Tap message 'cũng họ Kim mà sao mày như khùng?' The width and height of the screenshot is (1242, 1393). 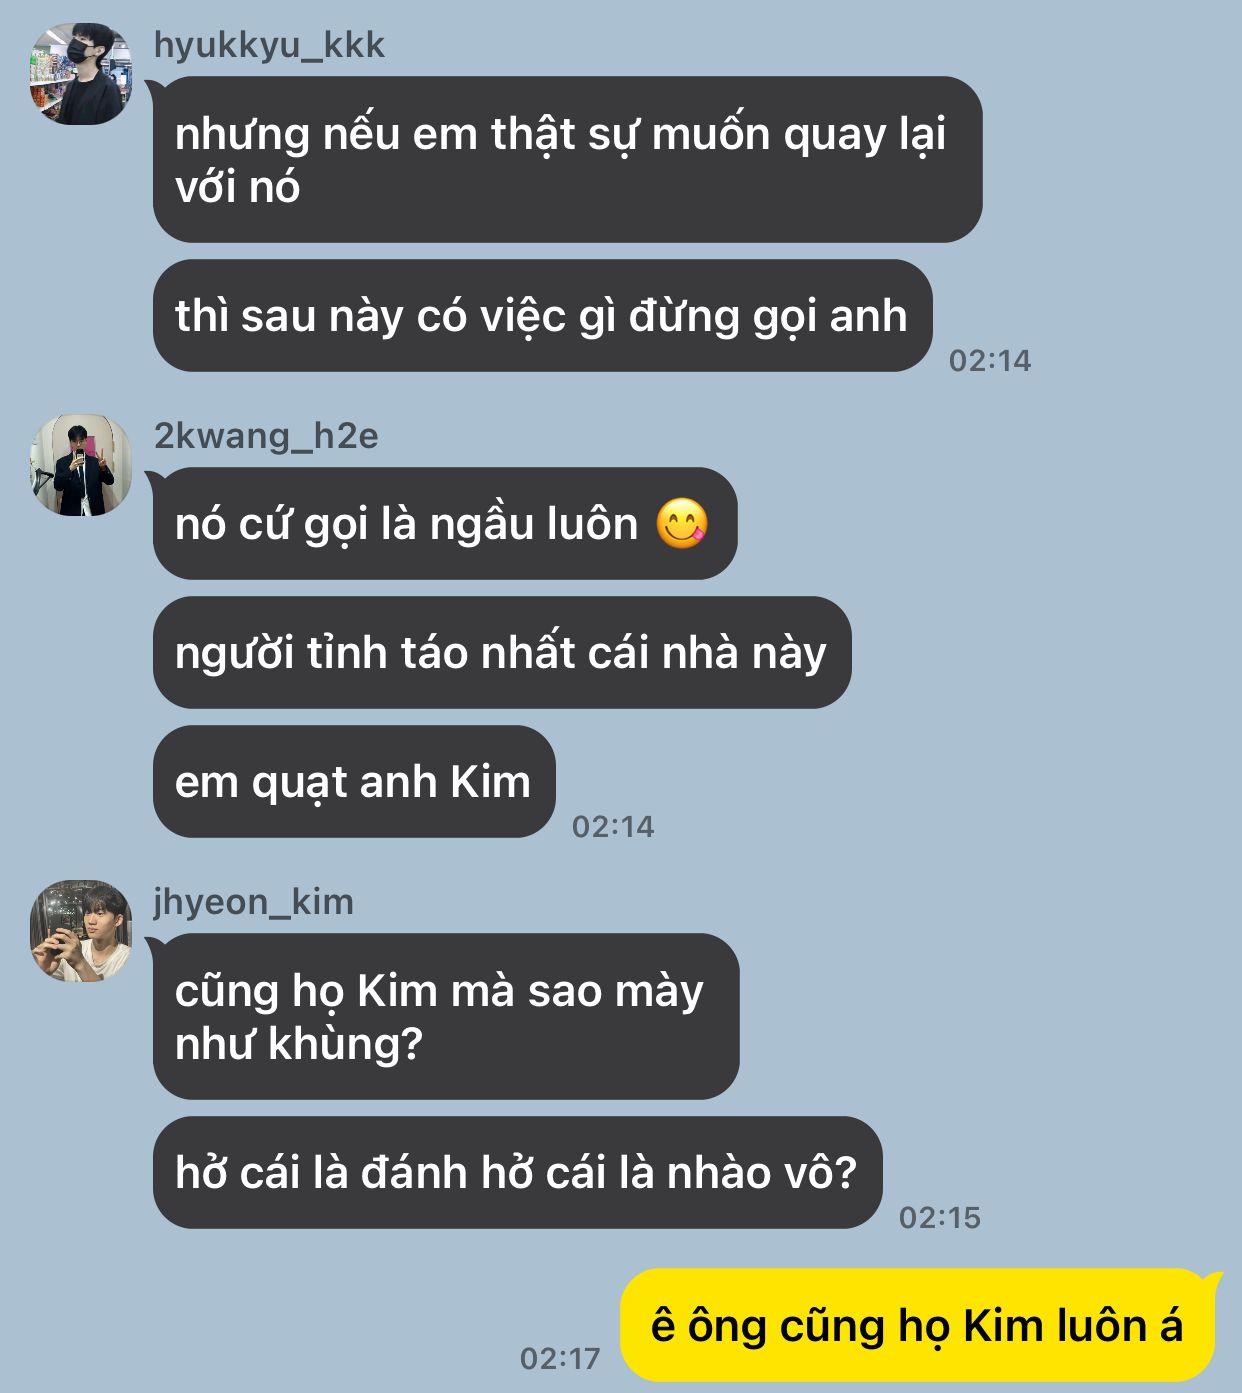pyautogui.click(x=446, y=1016)
